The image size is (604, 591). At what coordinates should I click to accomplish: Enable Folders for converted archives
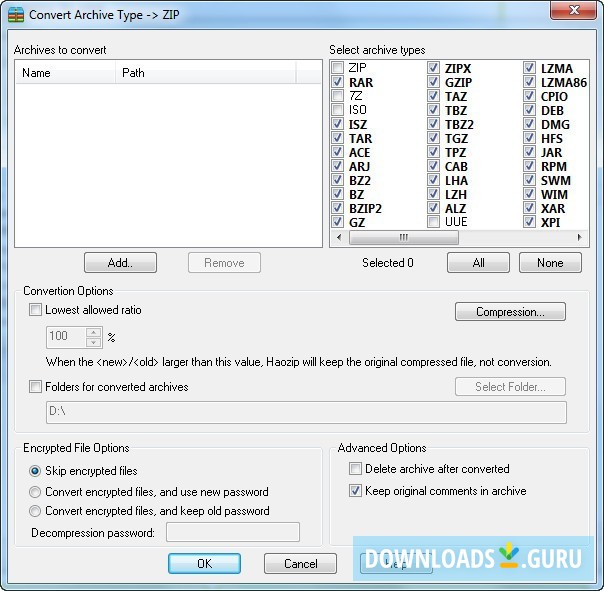pyautogui.click(x=35, y=386)
